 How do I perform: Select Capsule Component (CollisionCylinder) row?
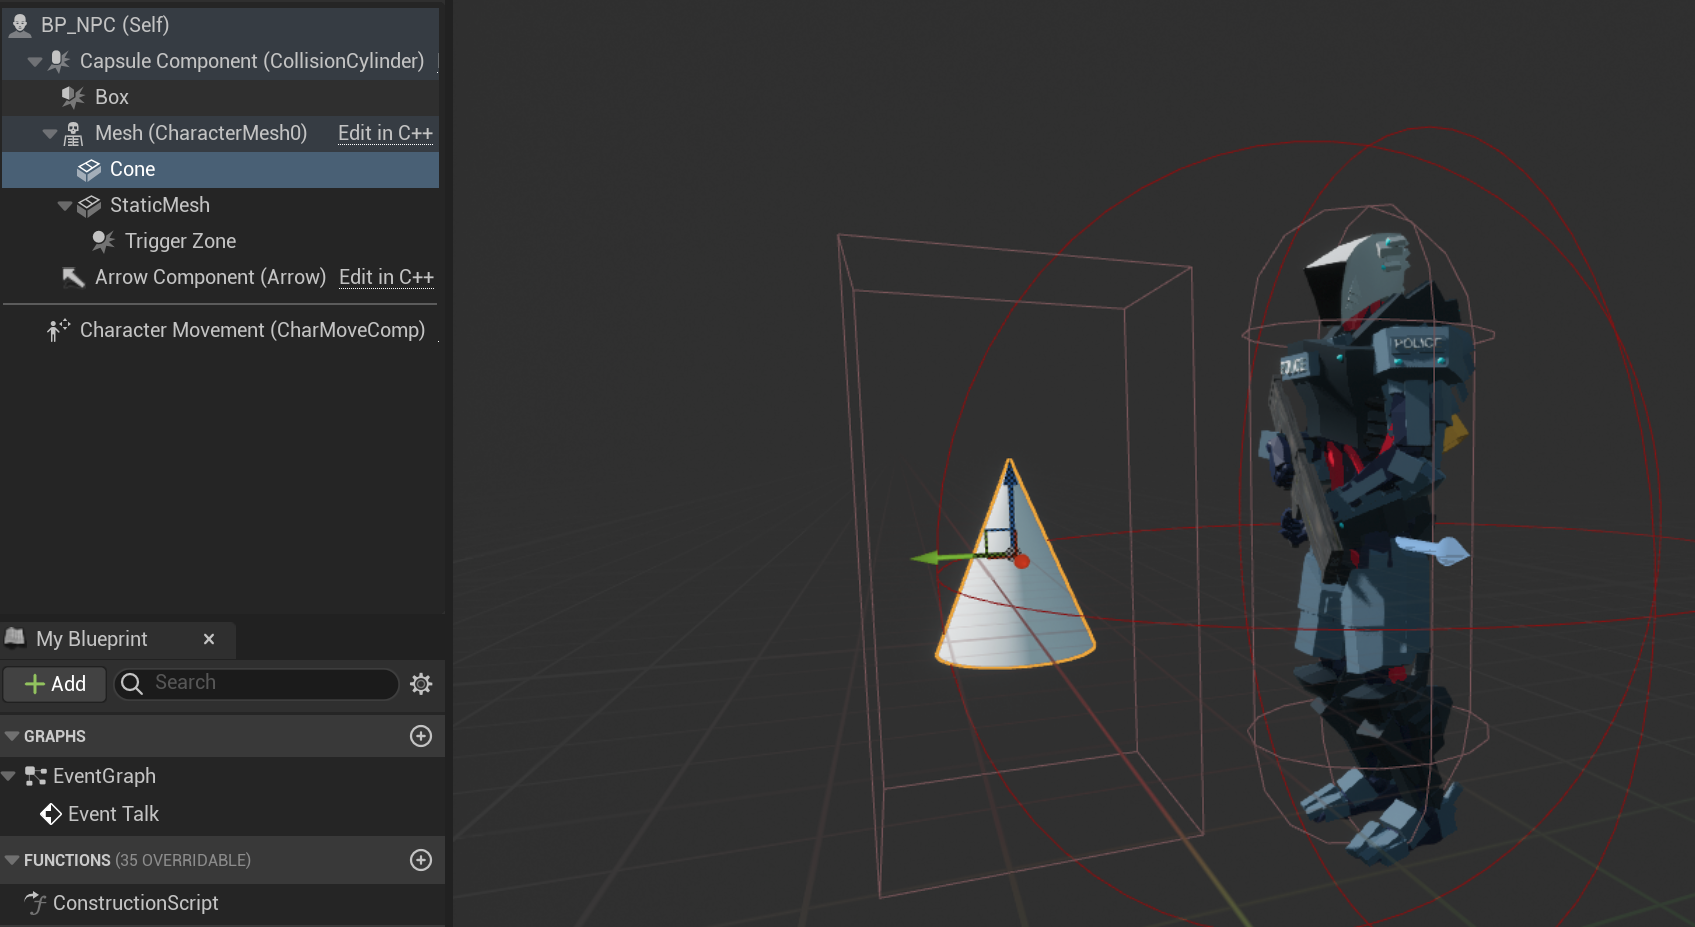click(x=220, y=61)
